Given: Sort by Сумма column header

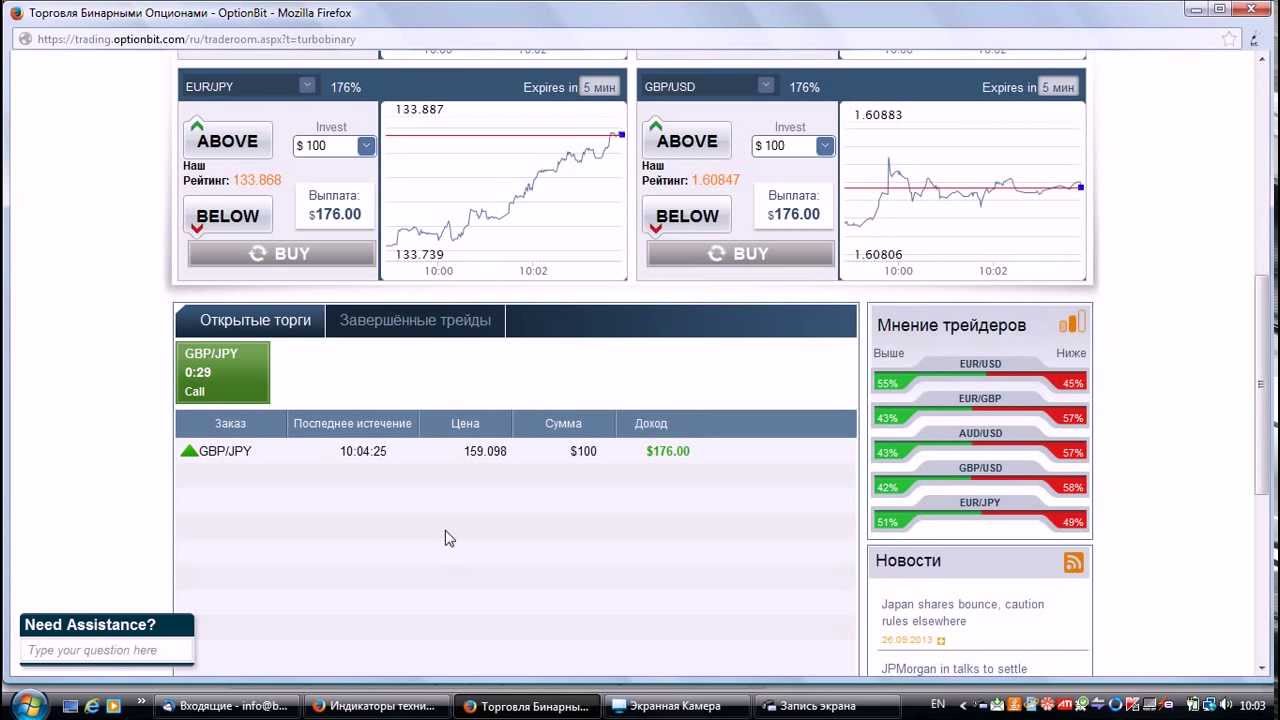Looking at the screenshot, I should pyautogui.click(x=564, y=423).
